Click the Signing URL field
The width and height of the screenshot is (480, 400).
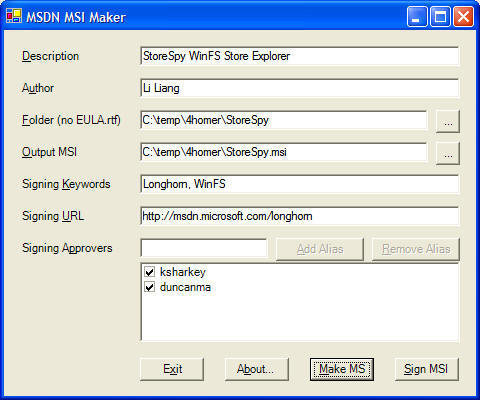click(x=300, y=216)
